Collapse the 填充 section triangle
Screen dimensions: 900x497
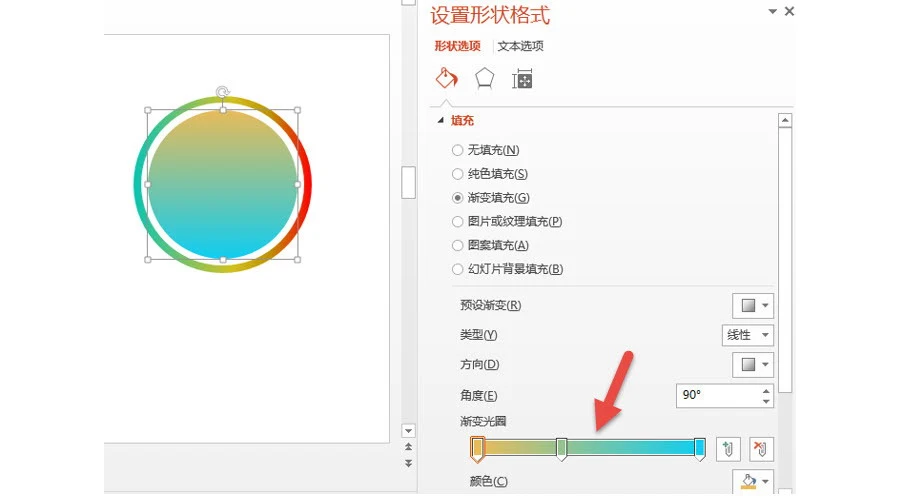tap(441, 121)
